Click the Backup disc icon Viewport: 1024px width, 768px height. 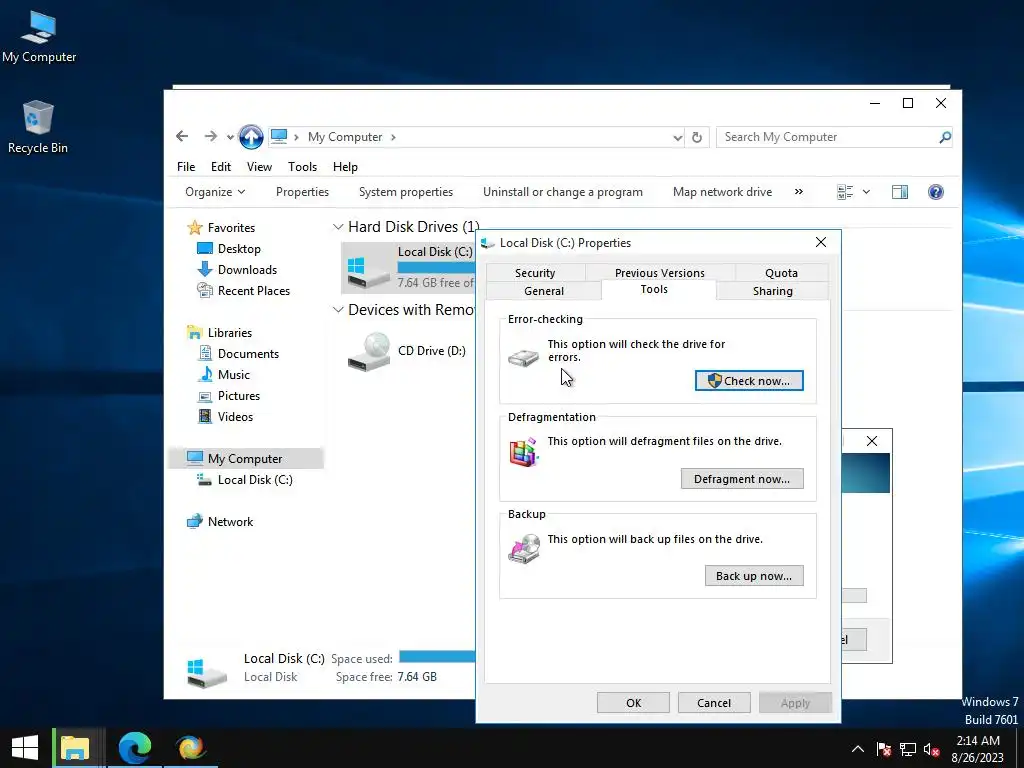pos(524,549)
